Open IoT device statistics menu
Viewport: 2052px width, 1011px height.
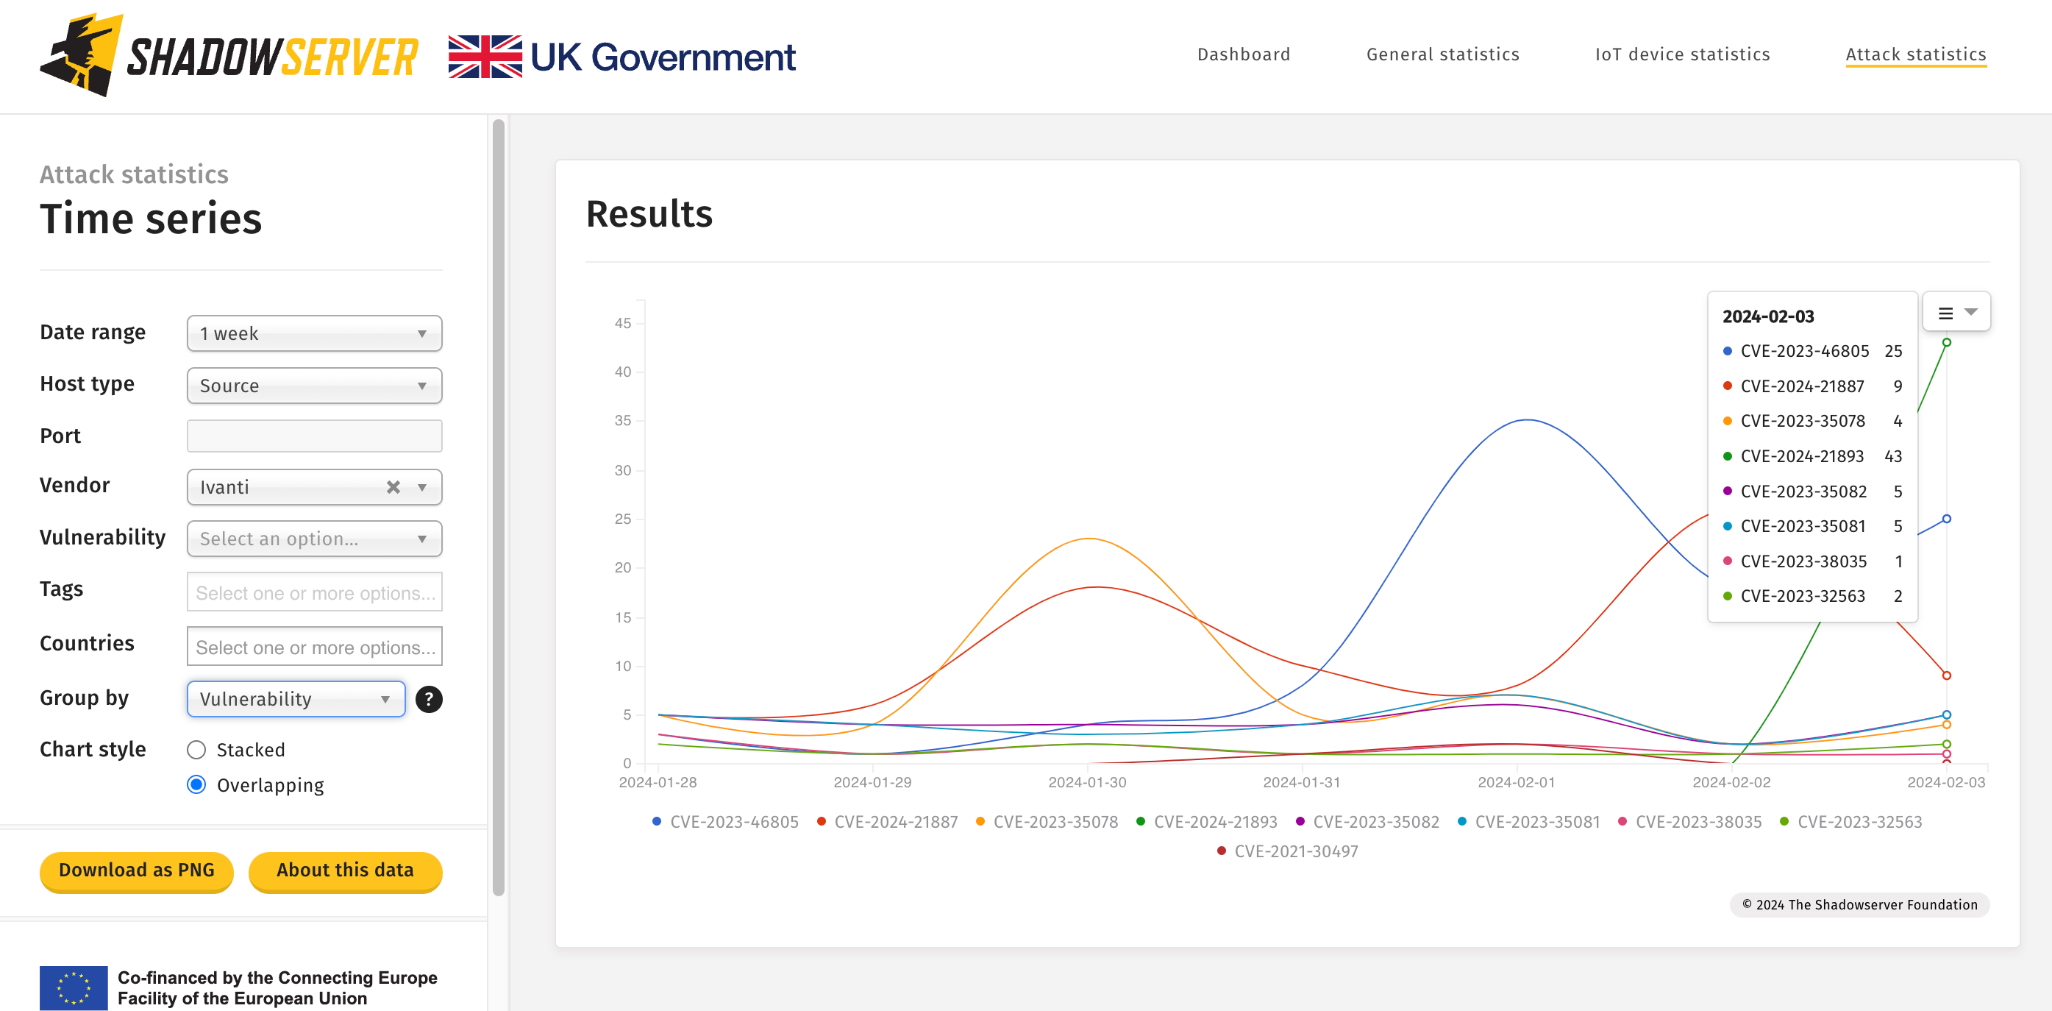point(1682,55)
